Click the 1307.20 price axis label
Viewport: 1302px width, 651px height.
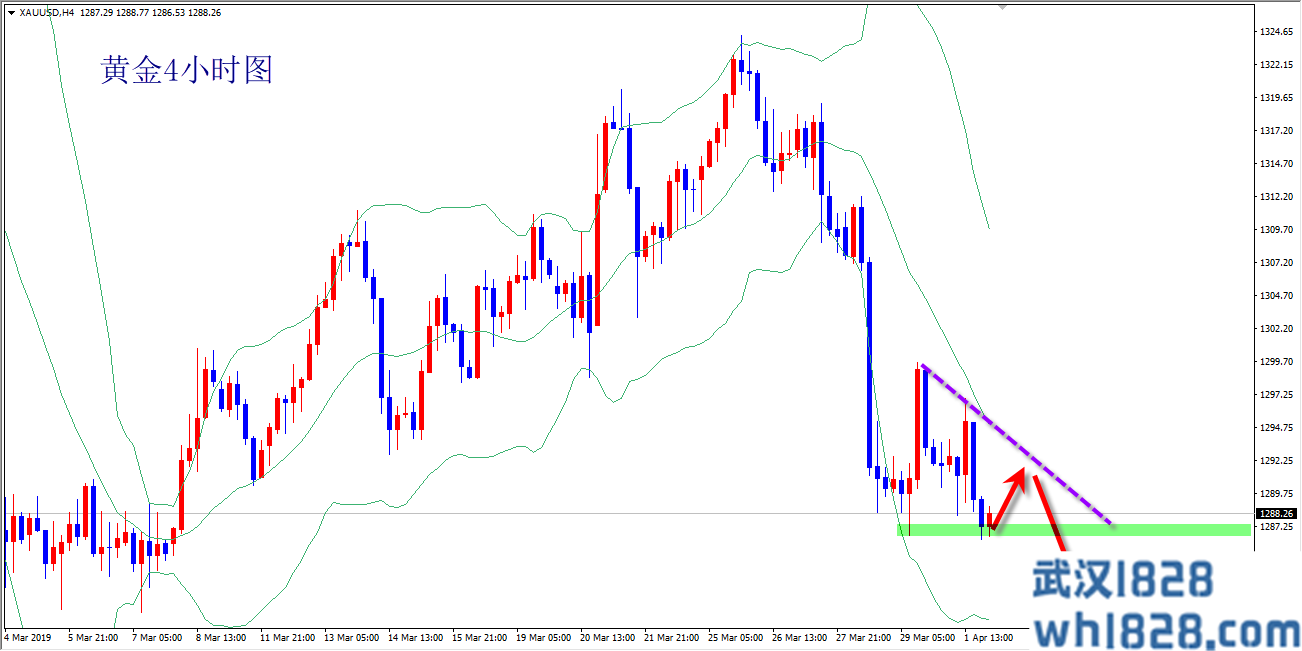pos(1276,263)
